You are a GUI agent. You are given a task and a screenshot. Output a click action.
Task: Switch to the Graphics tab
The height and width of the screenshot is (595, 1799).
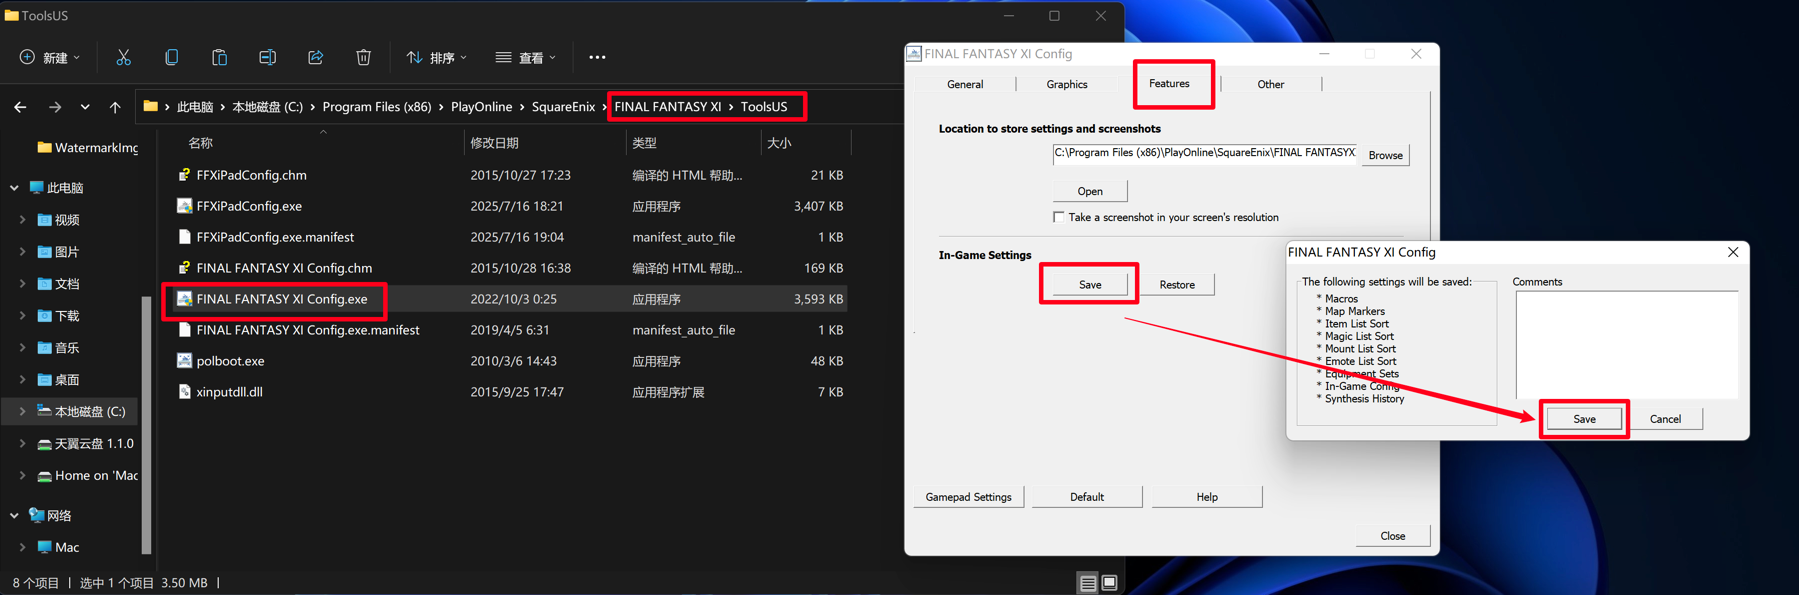pos(1066,85)
